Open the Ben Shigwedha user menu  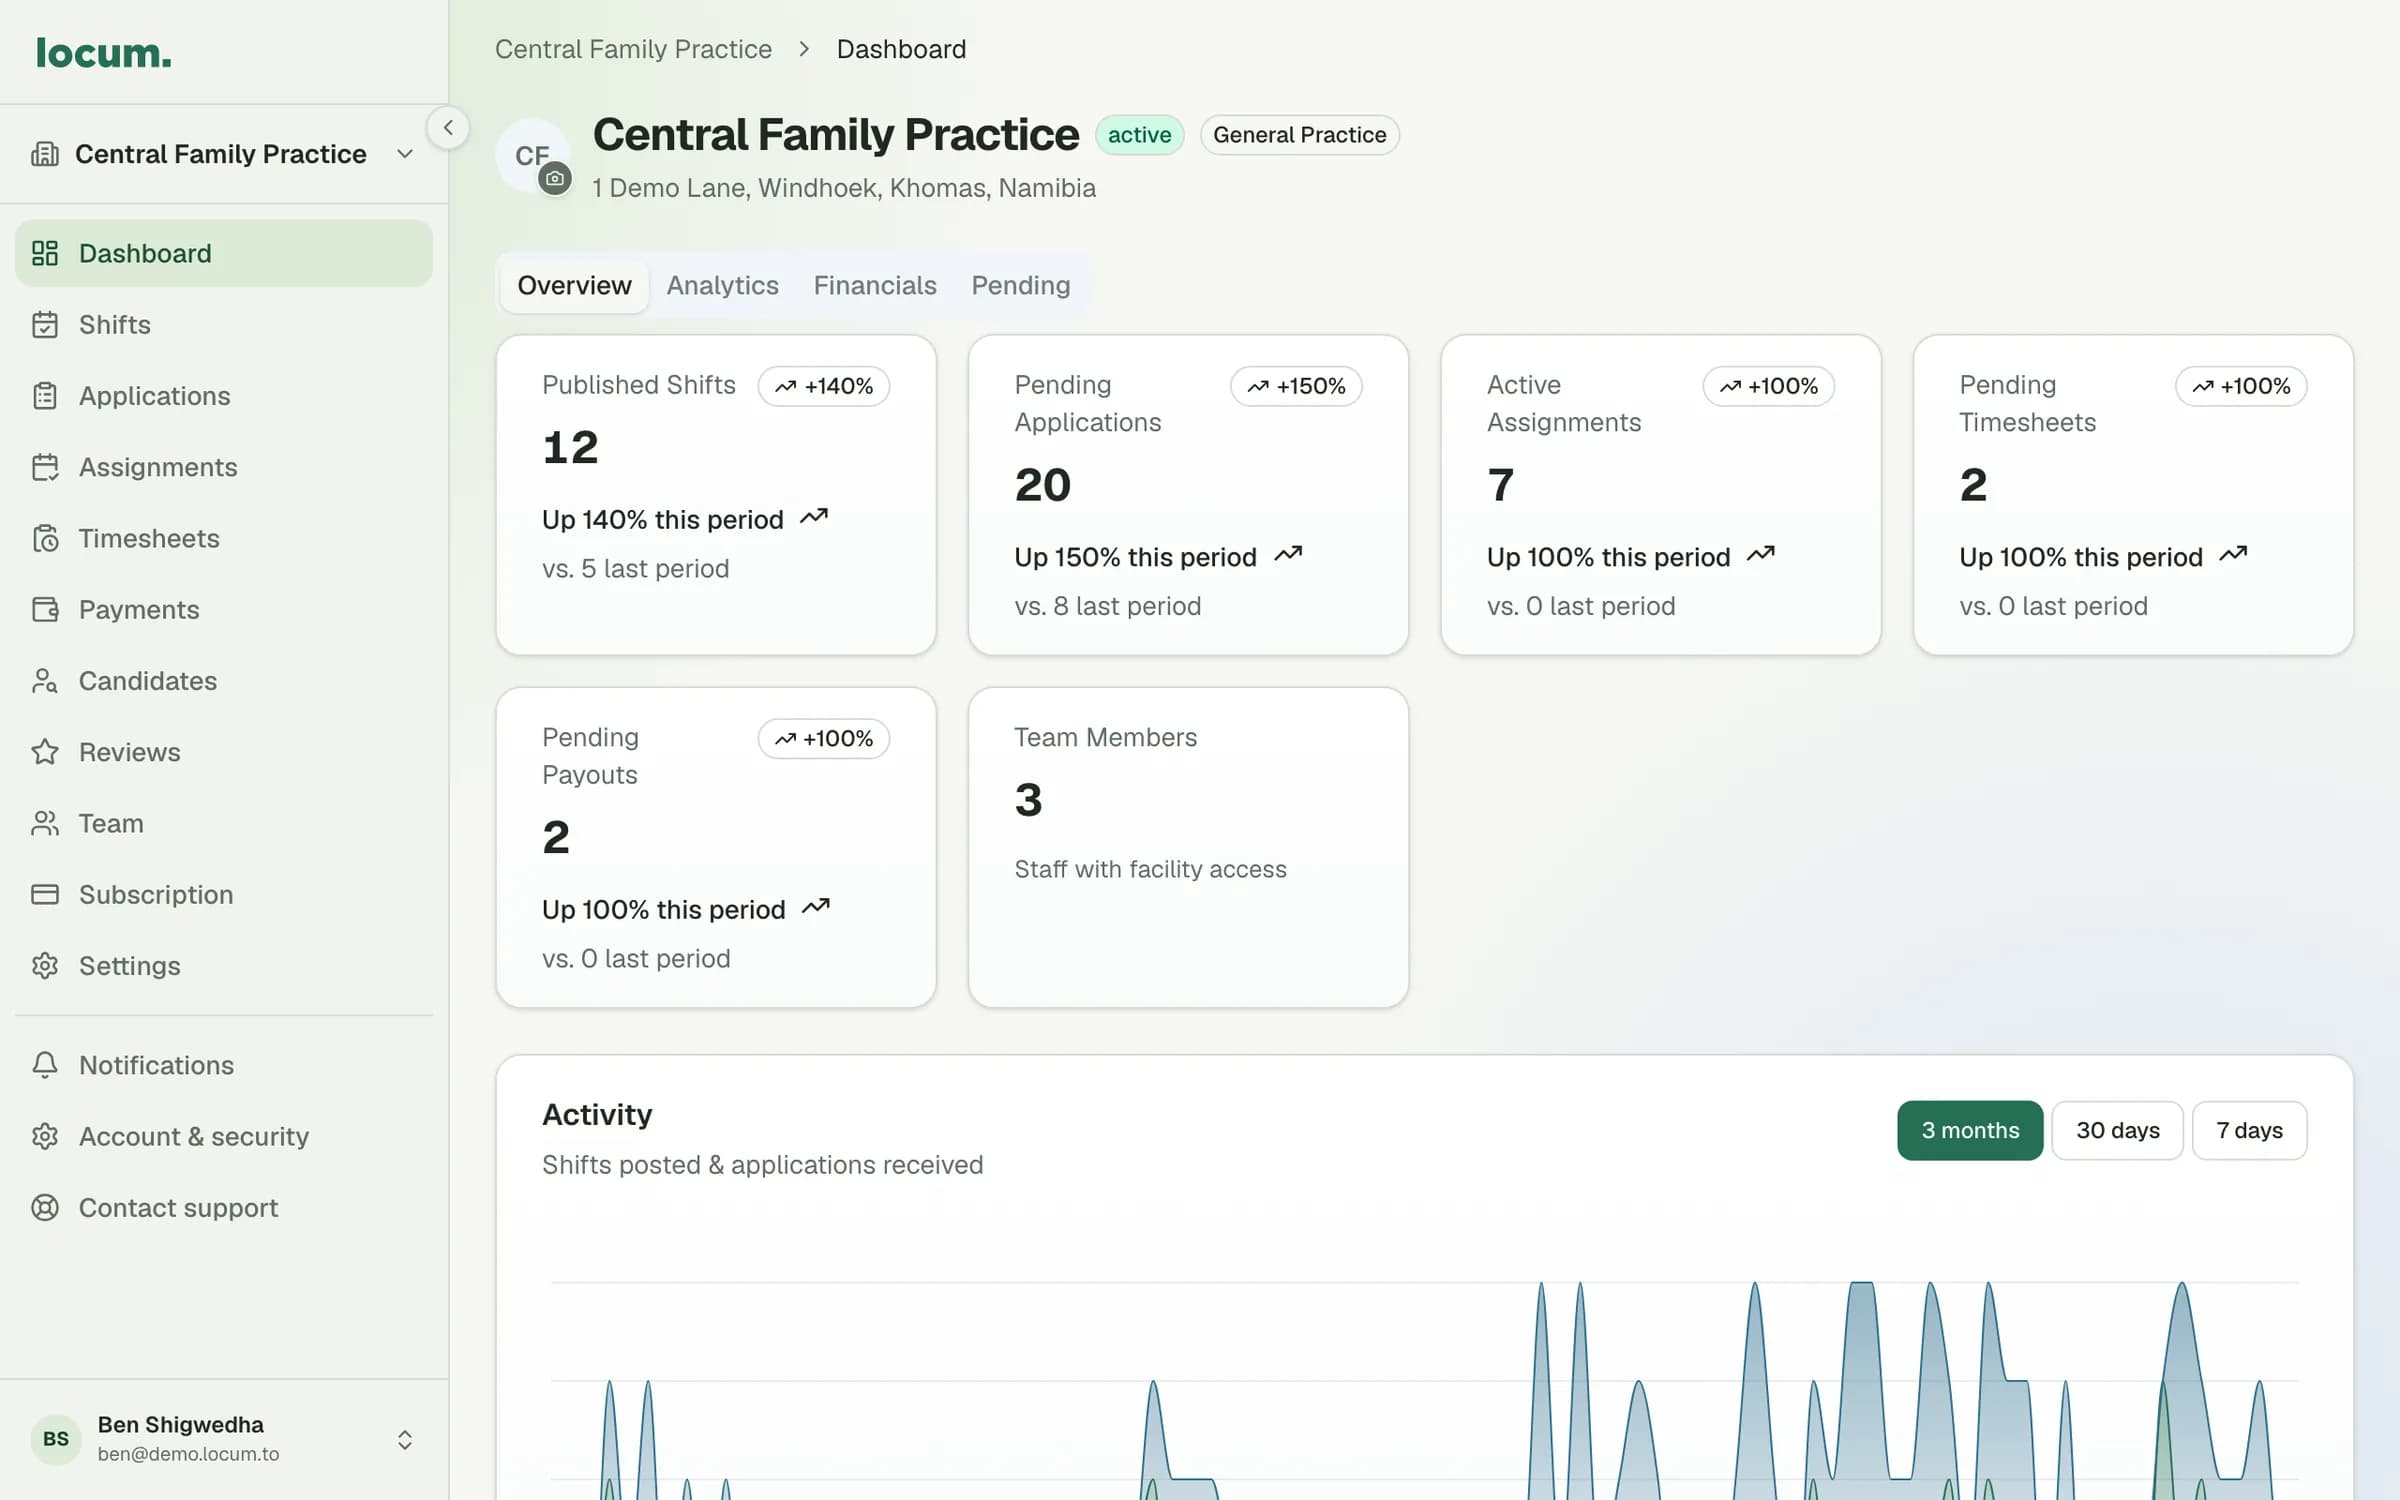(224, 1439)
